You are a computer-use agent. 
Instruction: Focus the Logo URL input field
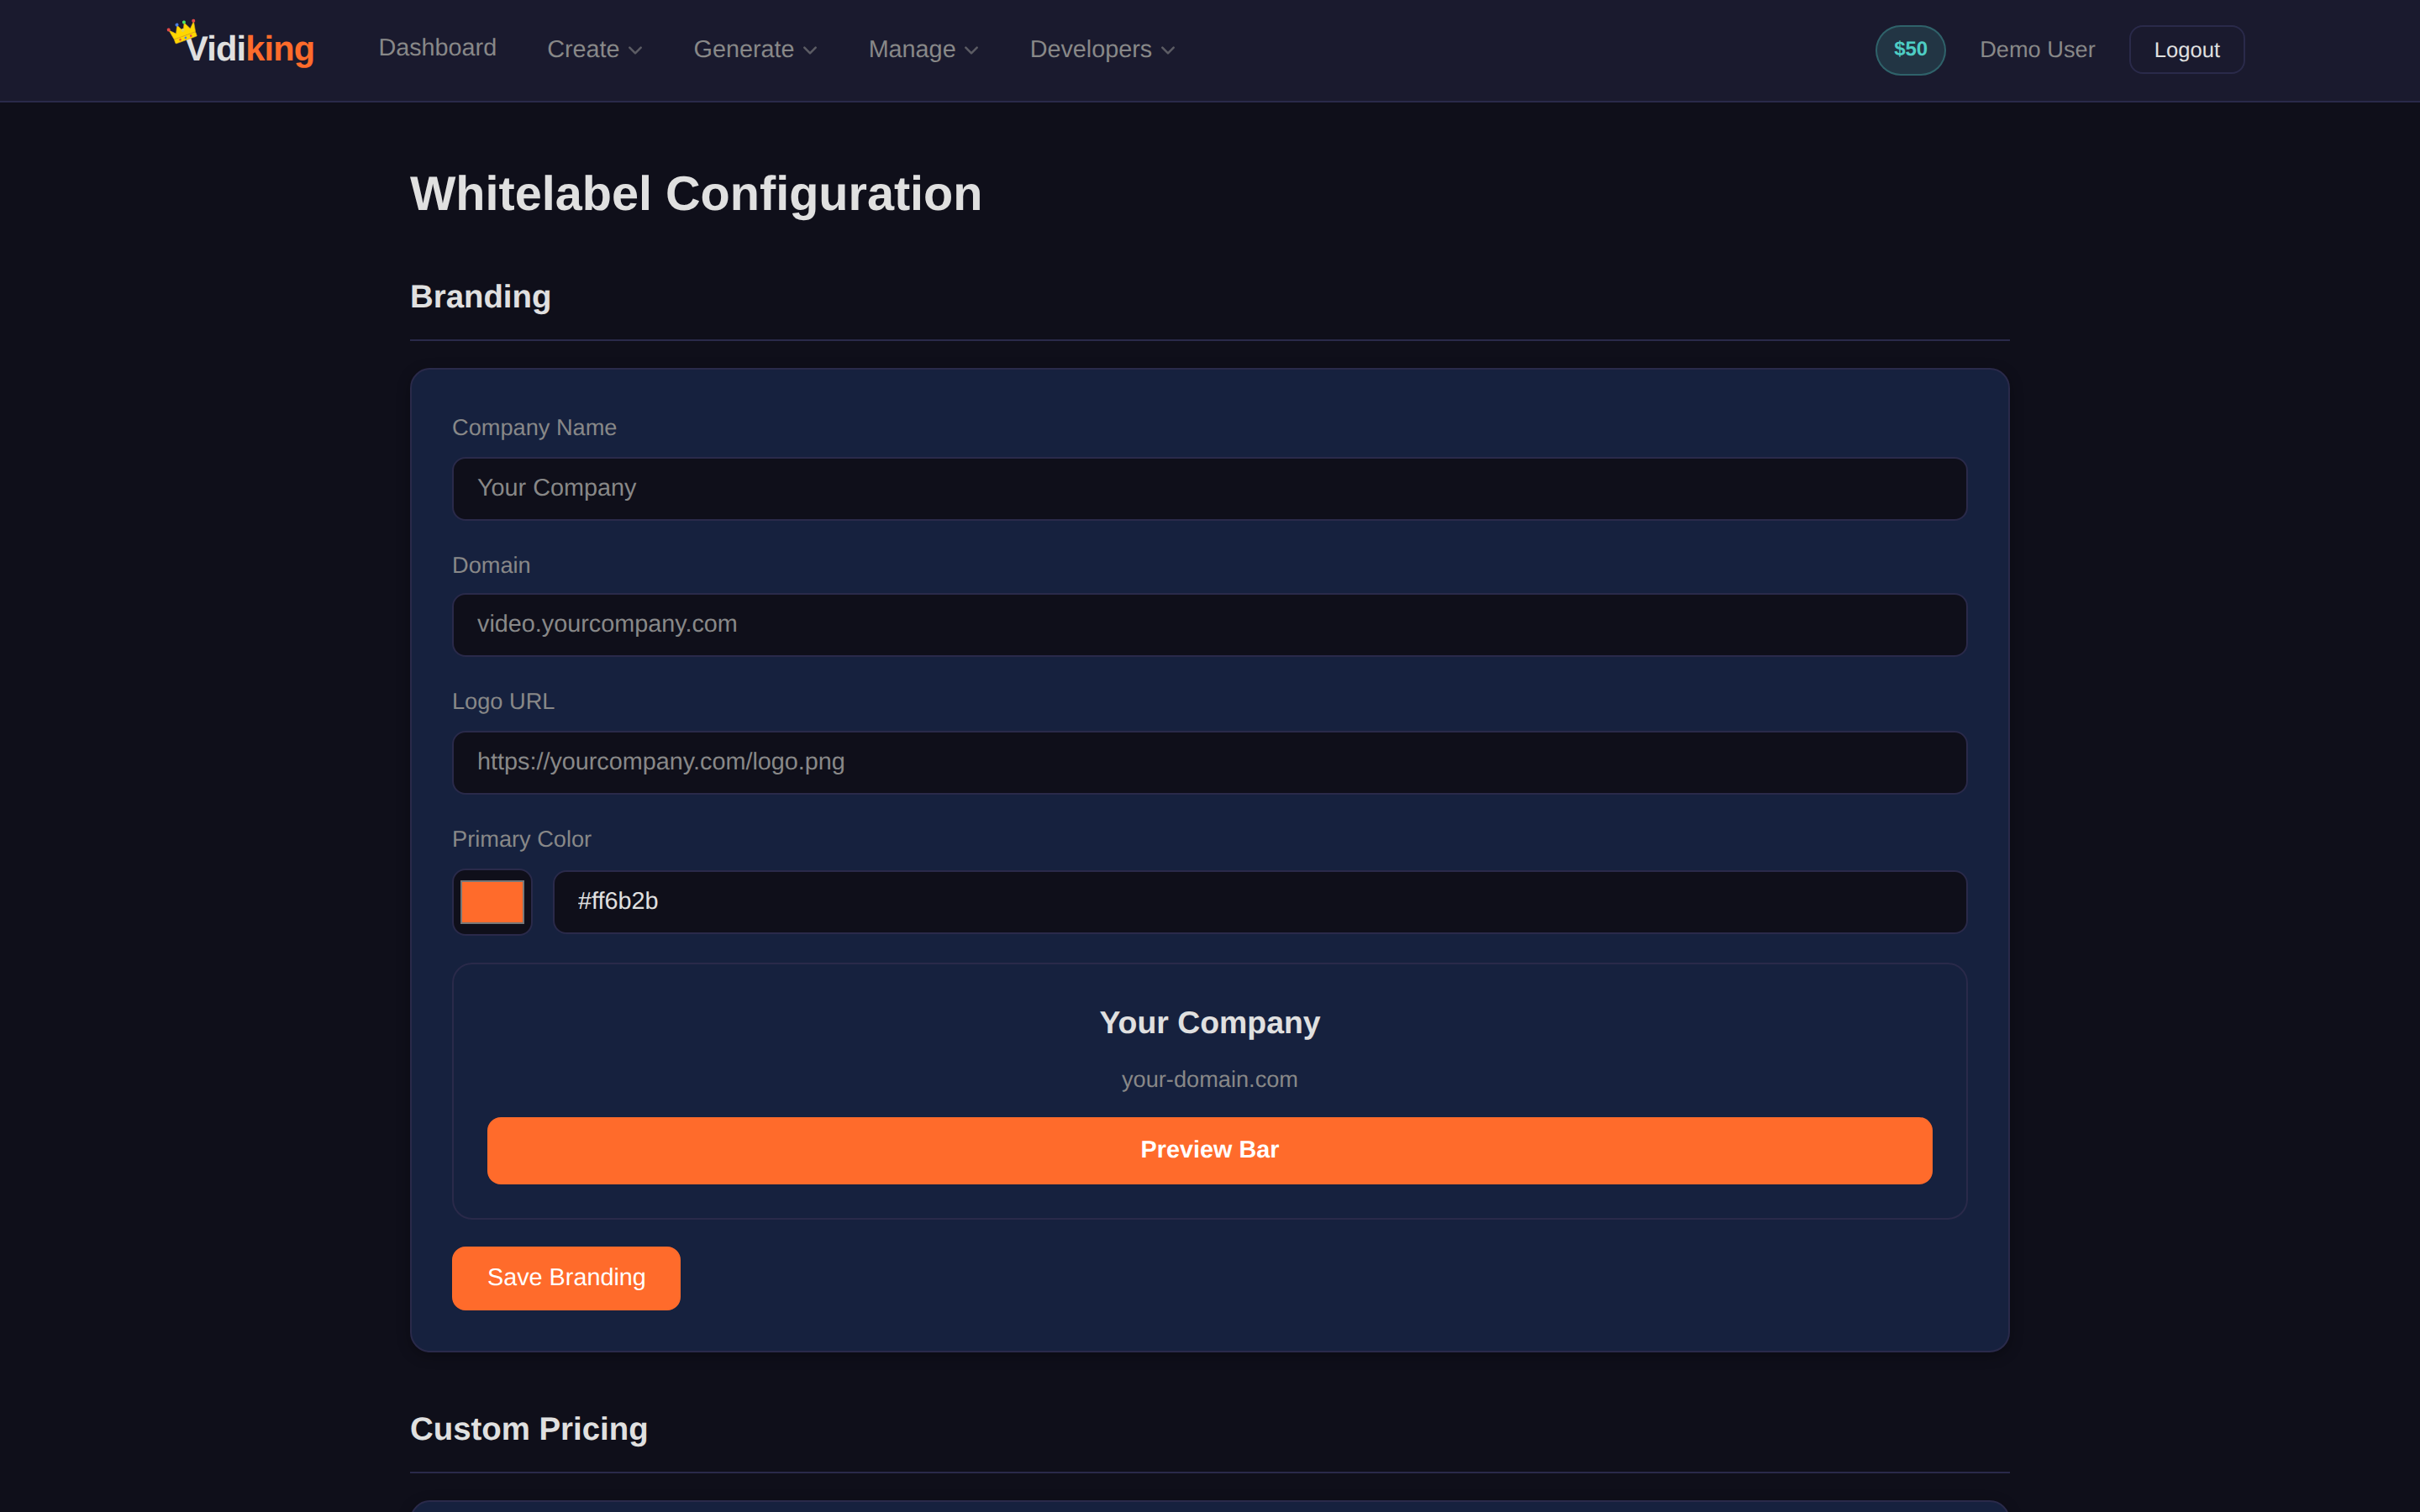[x=1209, y=762]
